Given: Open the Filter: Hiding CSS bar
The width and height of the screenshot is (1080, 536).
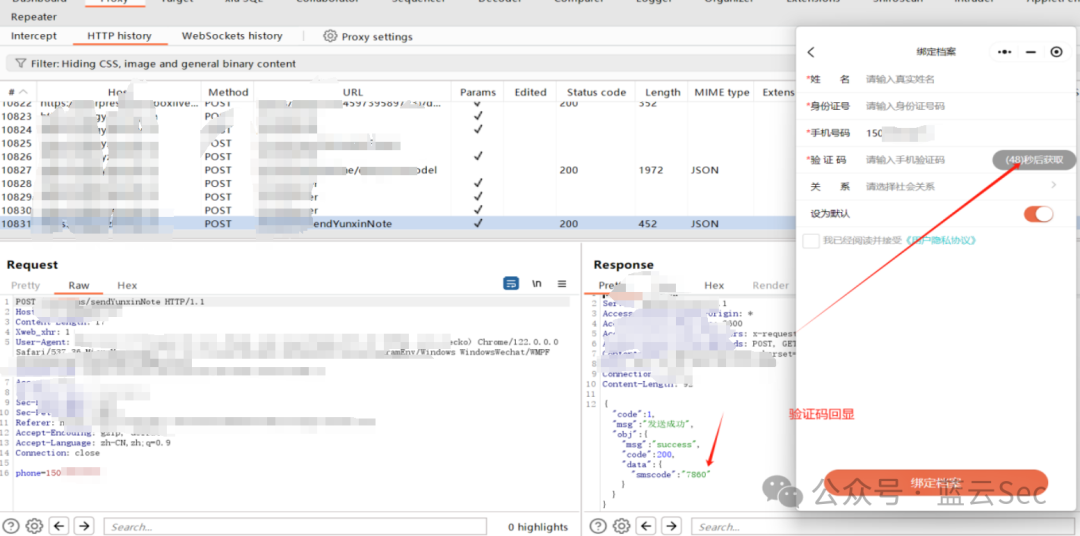Looking at the screenshot, I should click(x=400, y=63).
